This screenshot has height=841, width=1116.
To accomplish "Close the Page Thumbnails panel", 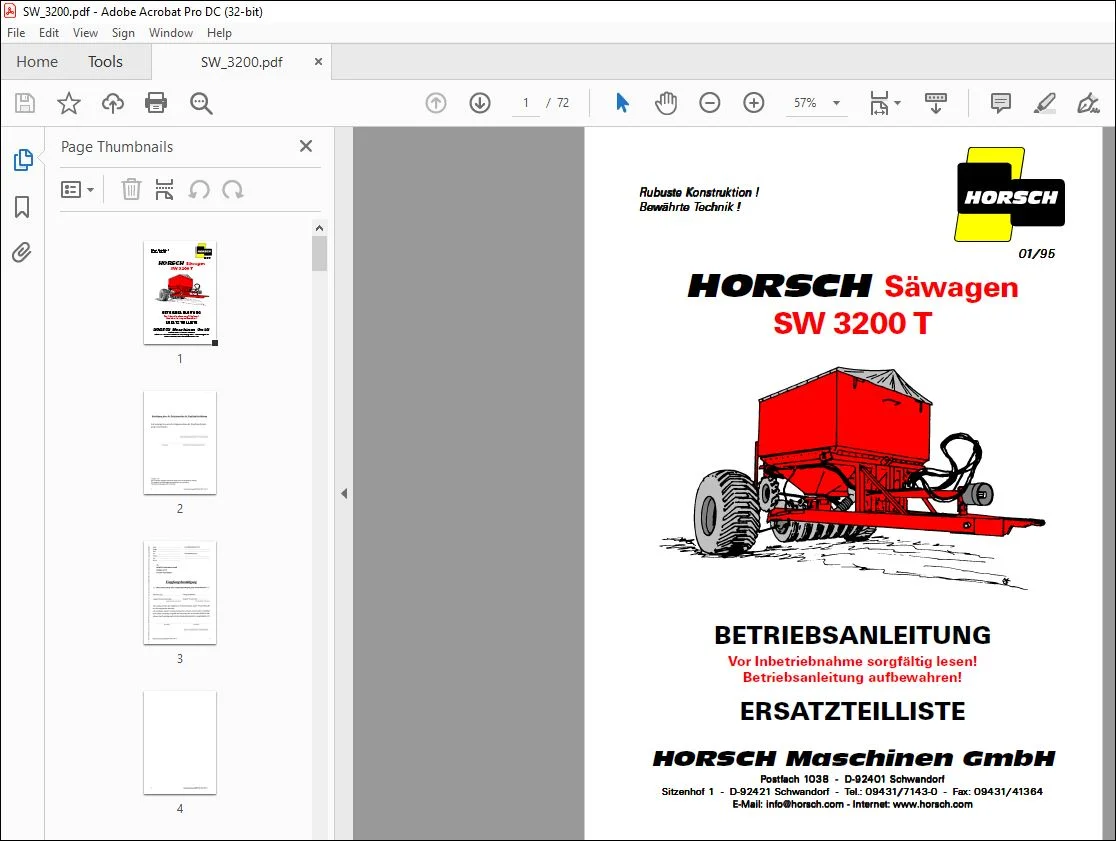I will tap(306, 146).
